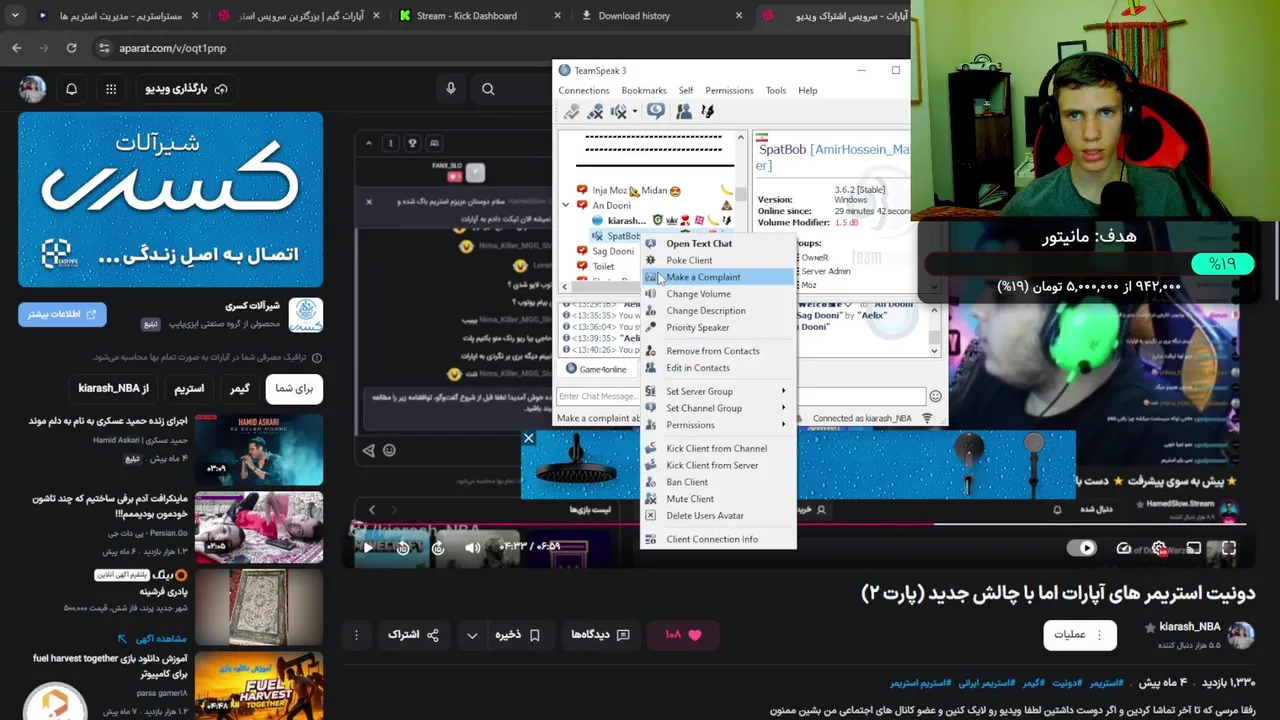Open TeamSpeak contacts toolbar icon

[x=684, y=112]
